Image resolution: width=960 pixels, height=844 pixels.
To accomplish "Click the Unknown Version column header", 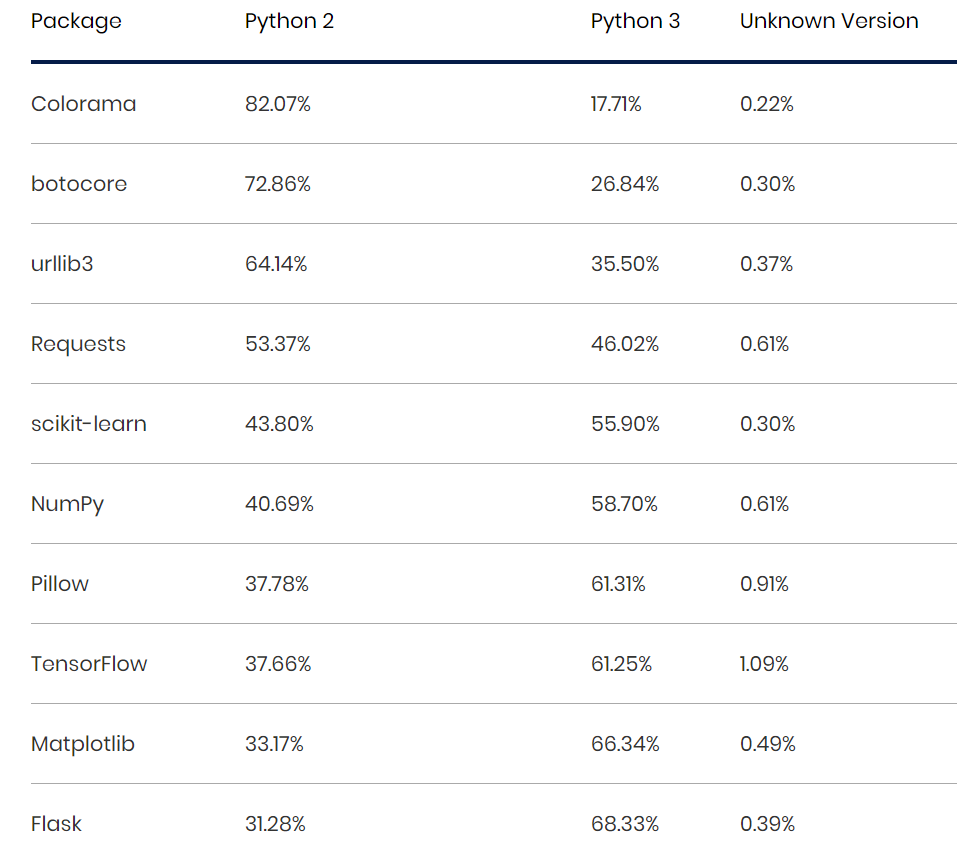I will (828, 21).
